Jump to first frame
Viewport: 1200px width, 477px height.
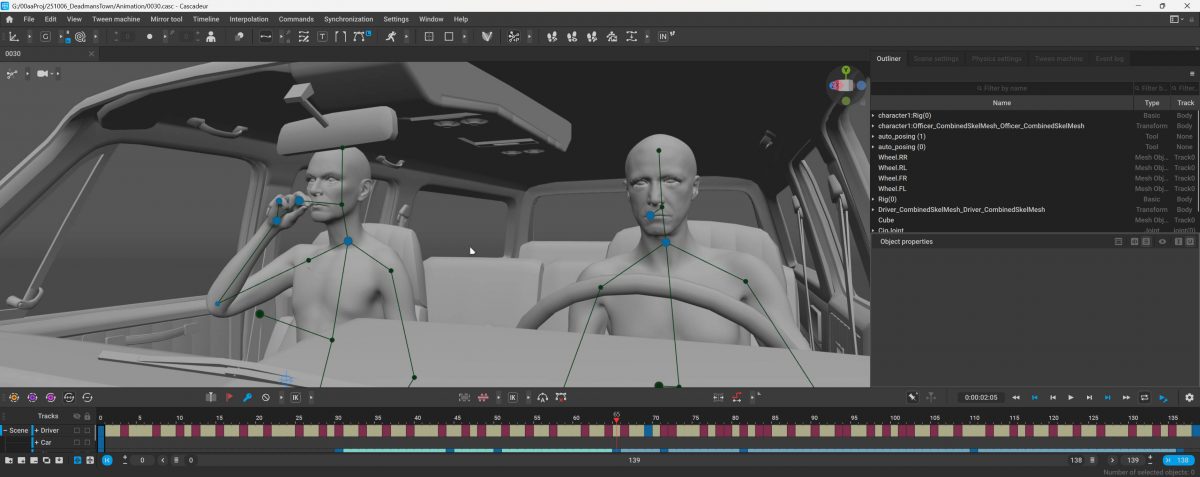pos(1016,397)
